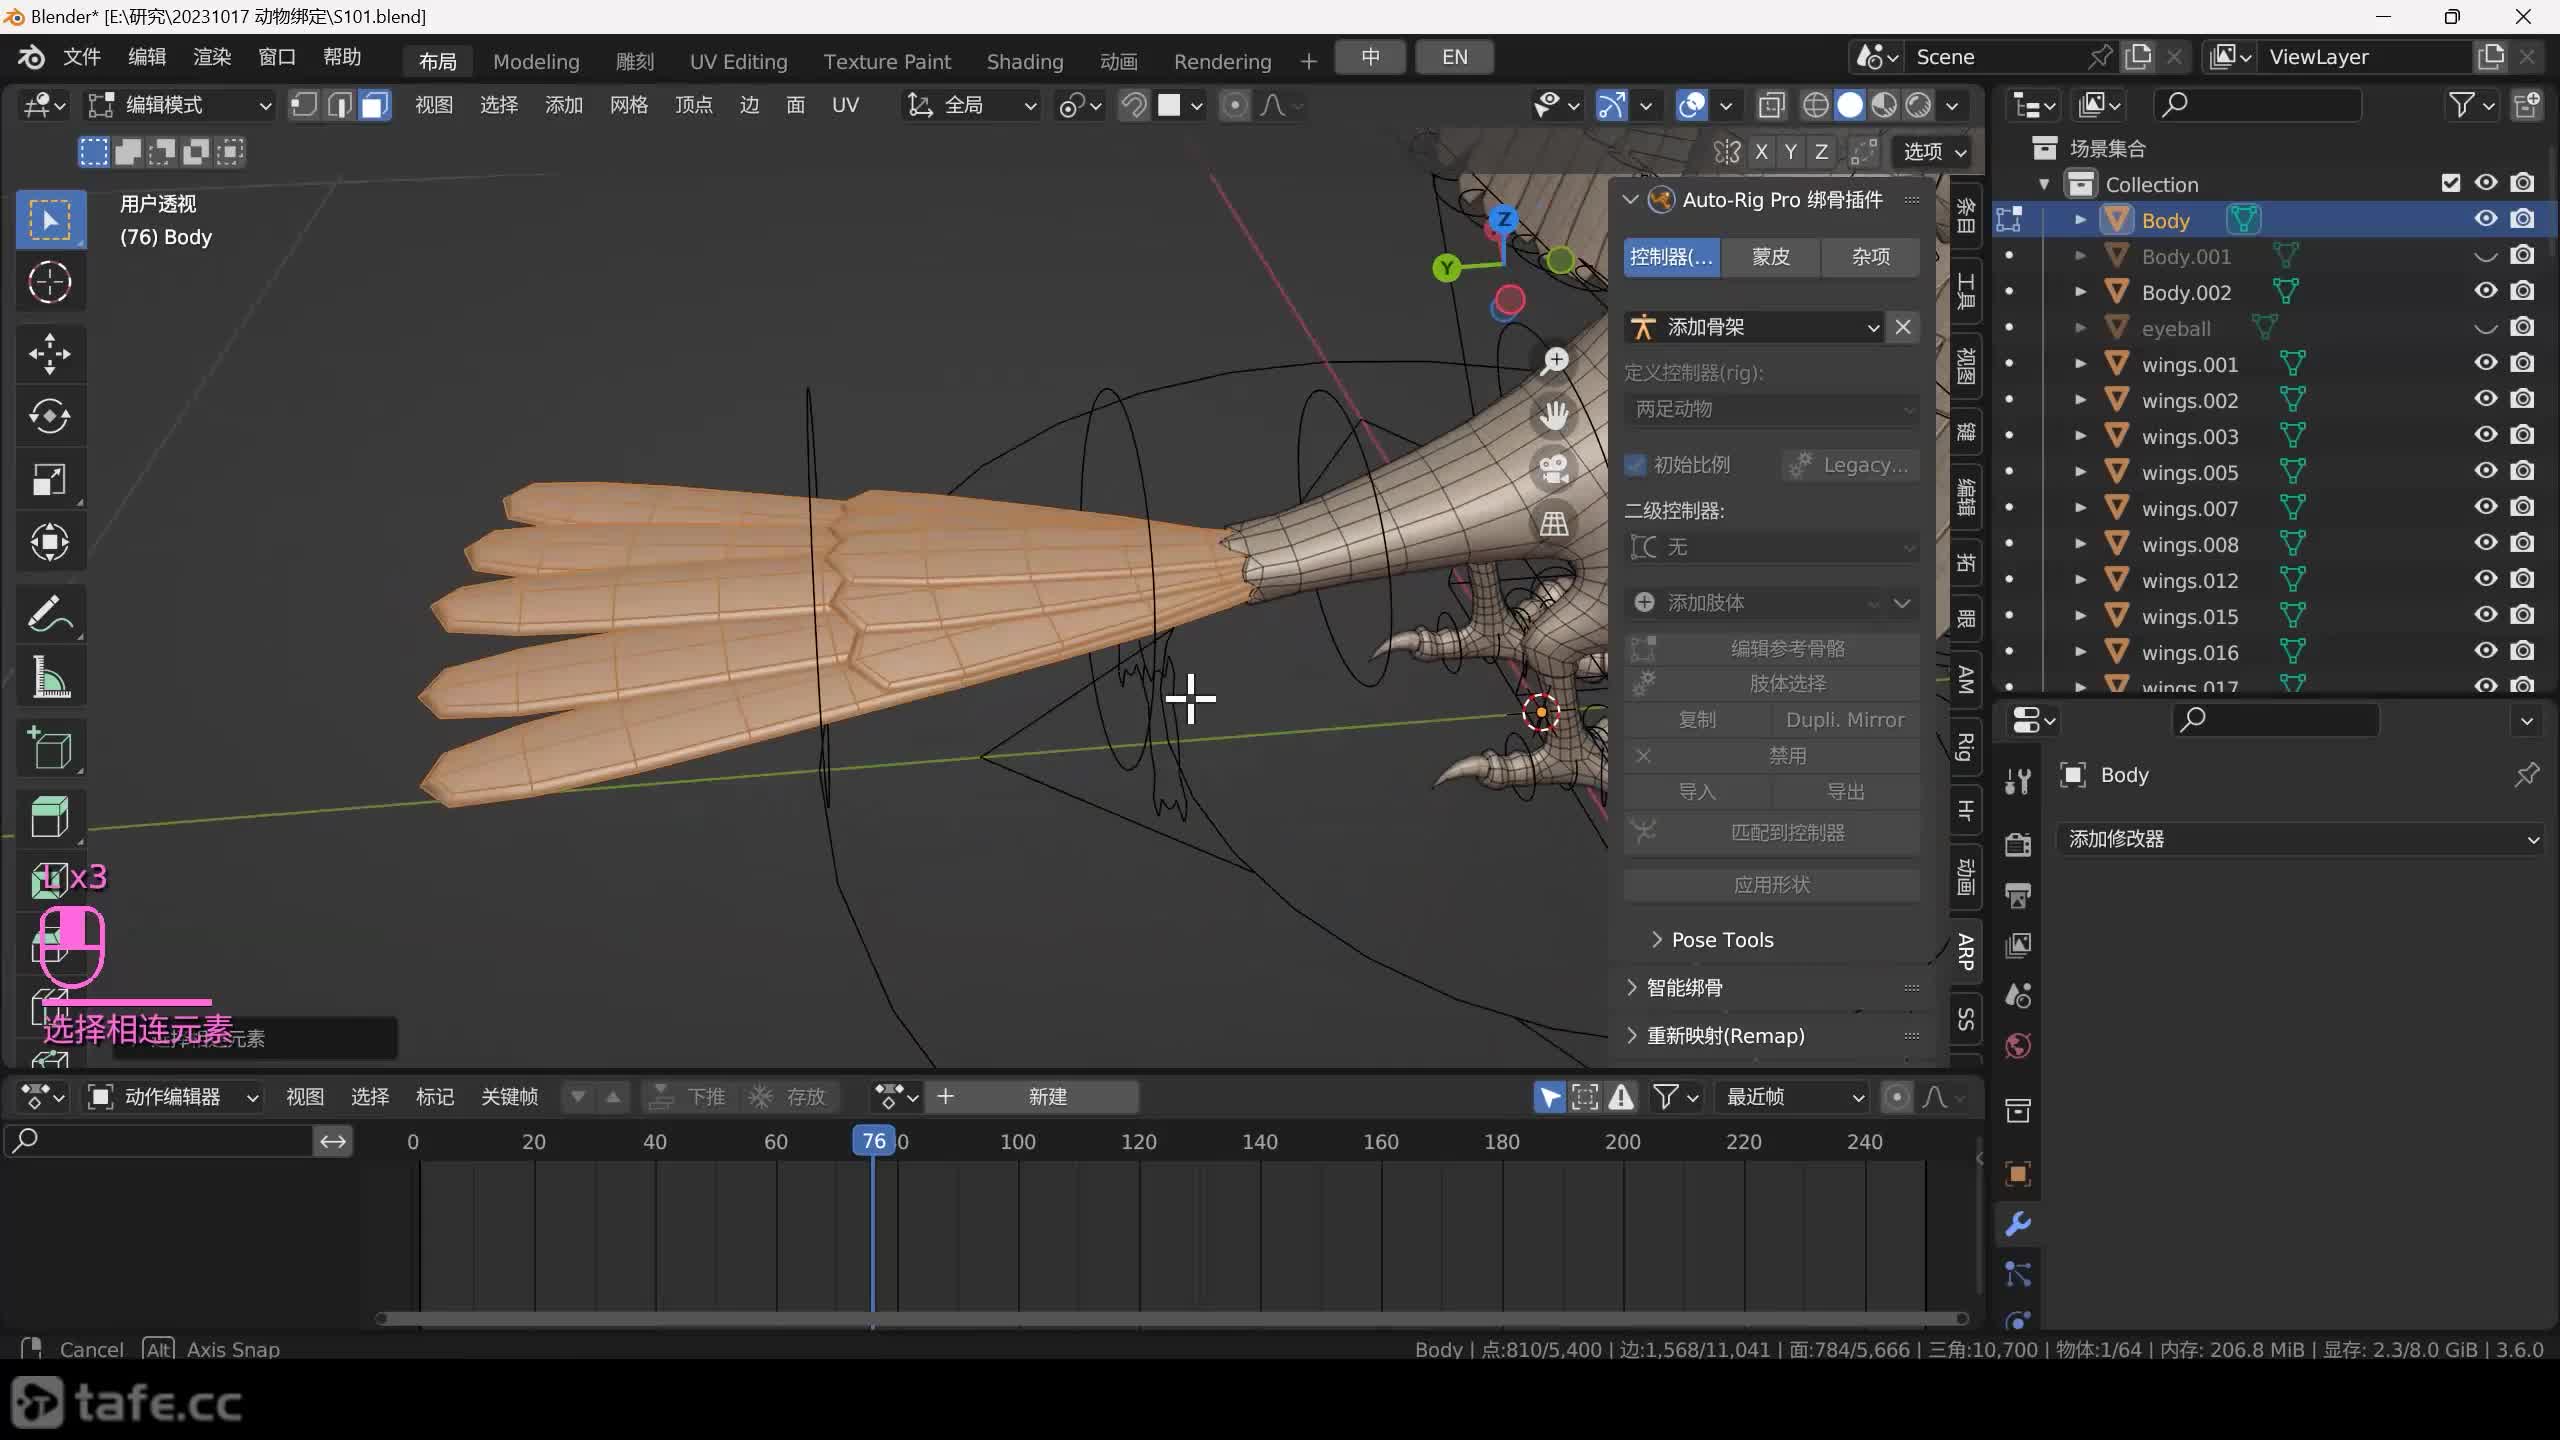Select solid viewport shading
This screenshot has height=1440, width=2560.
(x=1850, y=105)
